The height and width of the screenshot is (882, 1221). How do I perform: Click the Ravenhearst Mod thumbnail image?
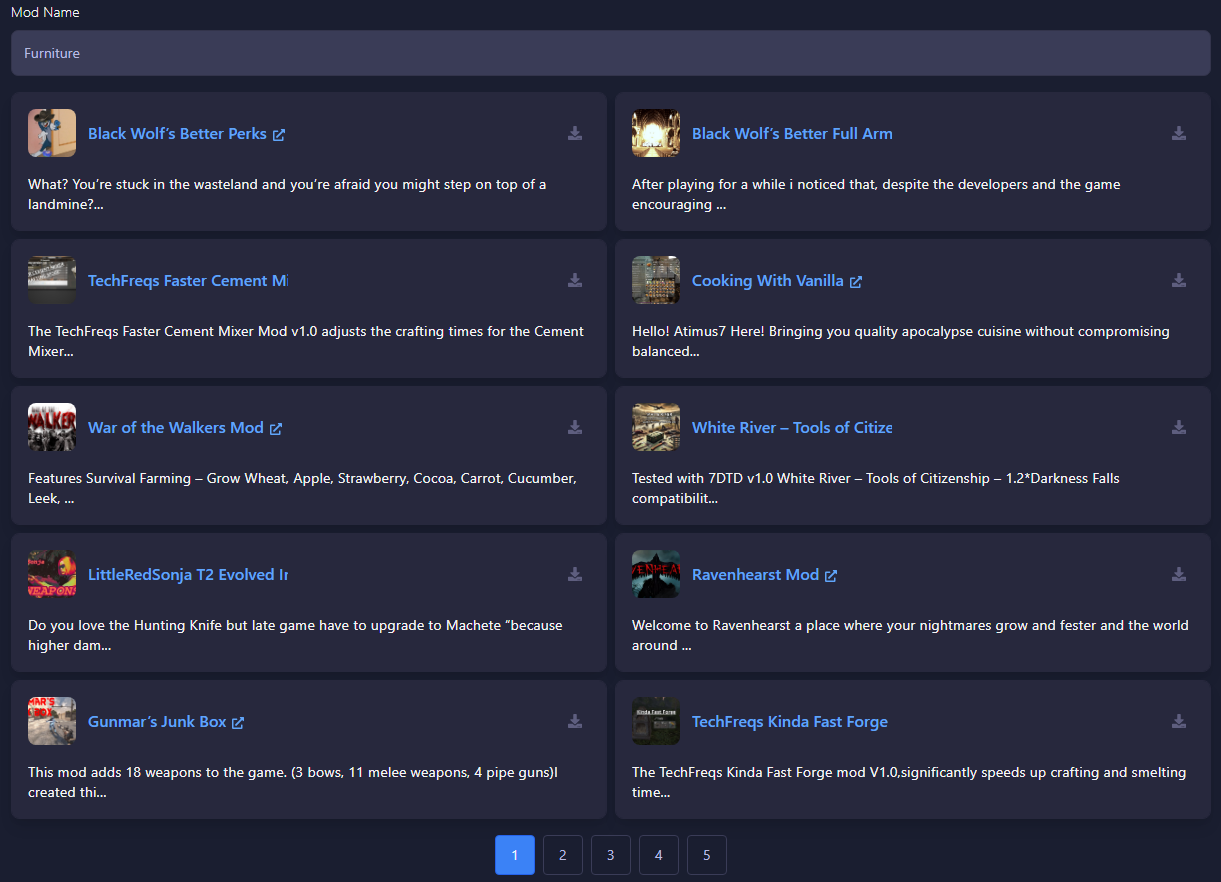[x=656, y=574]
